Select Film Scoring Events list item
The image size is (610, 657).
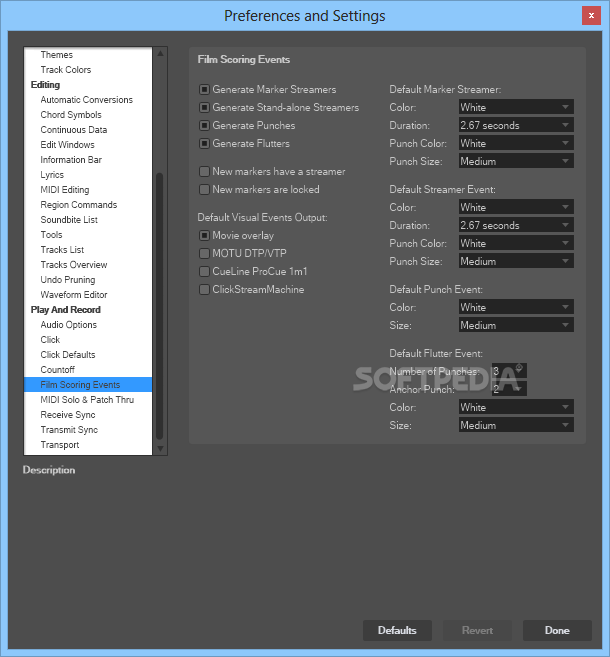pyautogui.click(x=88, y=385)
